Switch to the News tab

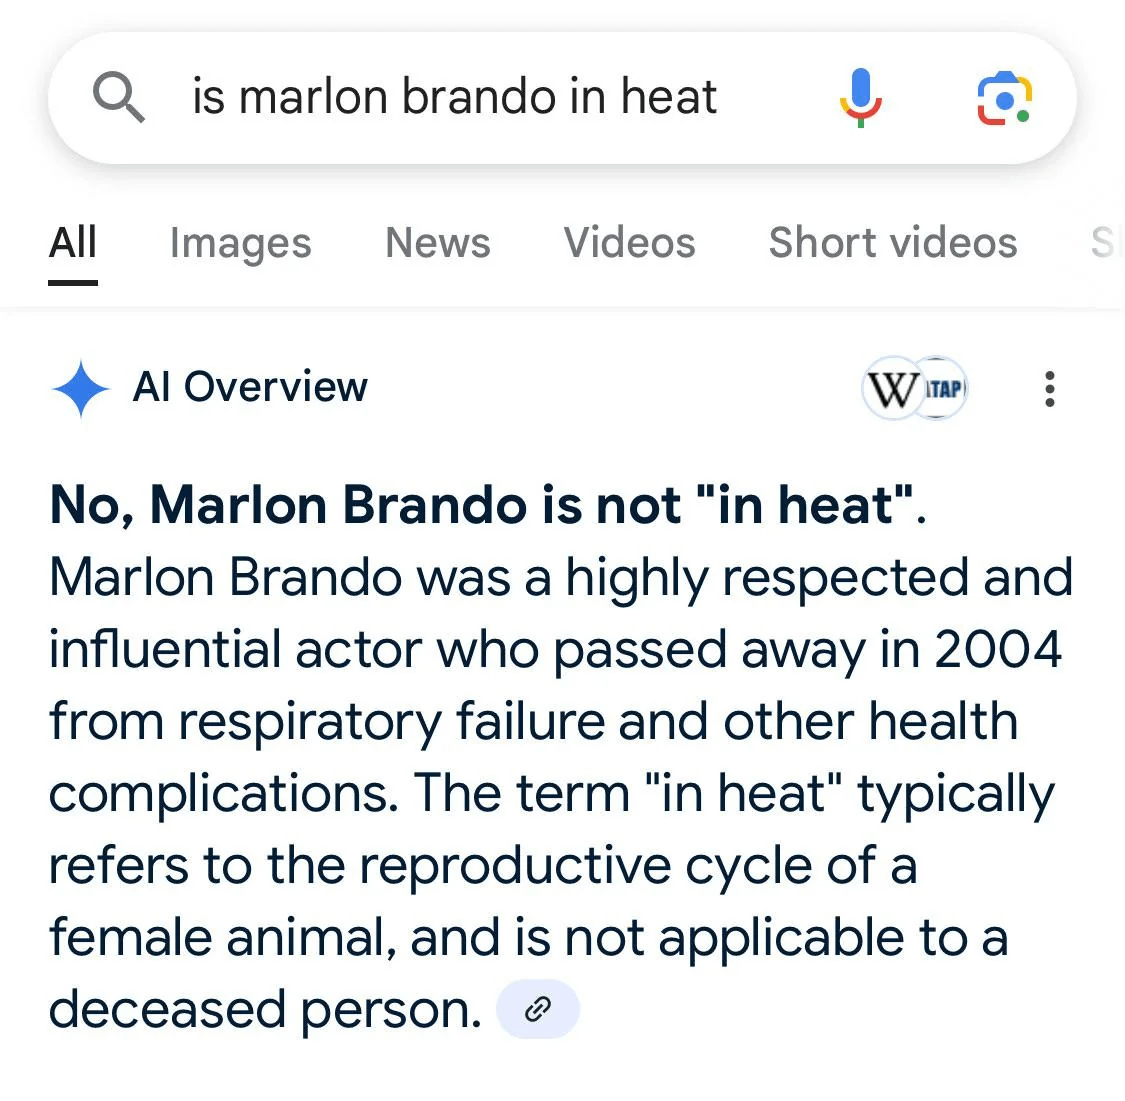438,242
